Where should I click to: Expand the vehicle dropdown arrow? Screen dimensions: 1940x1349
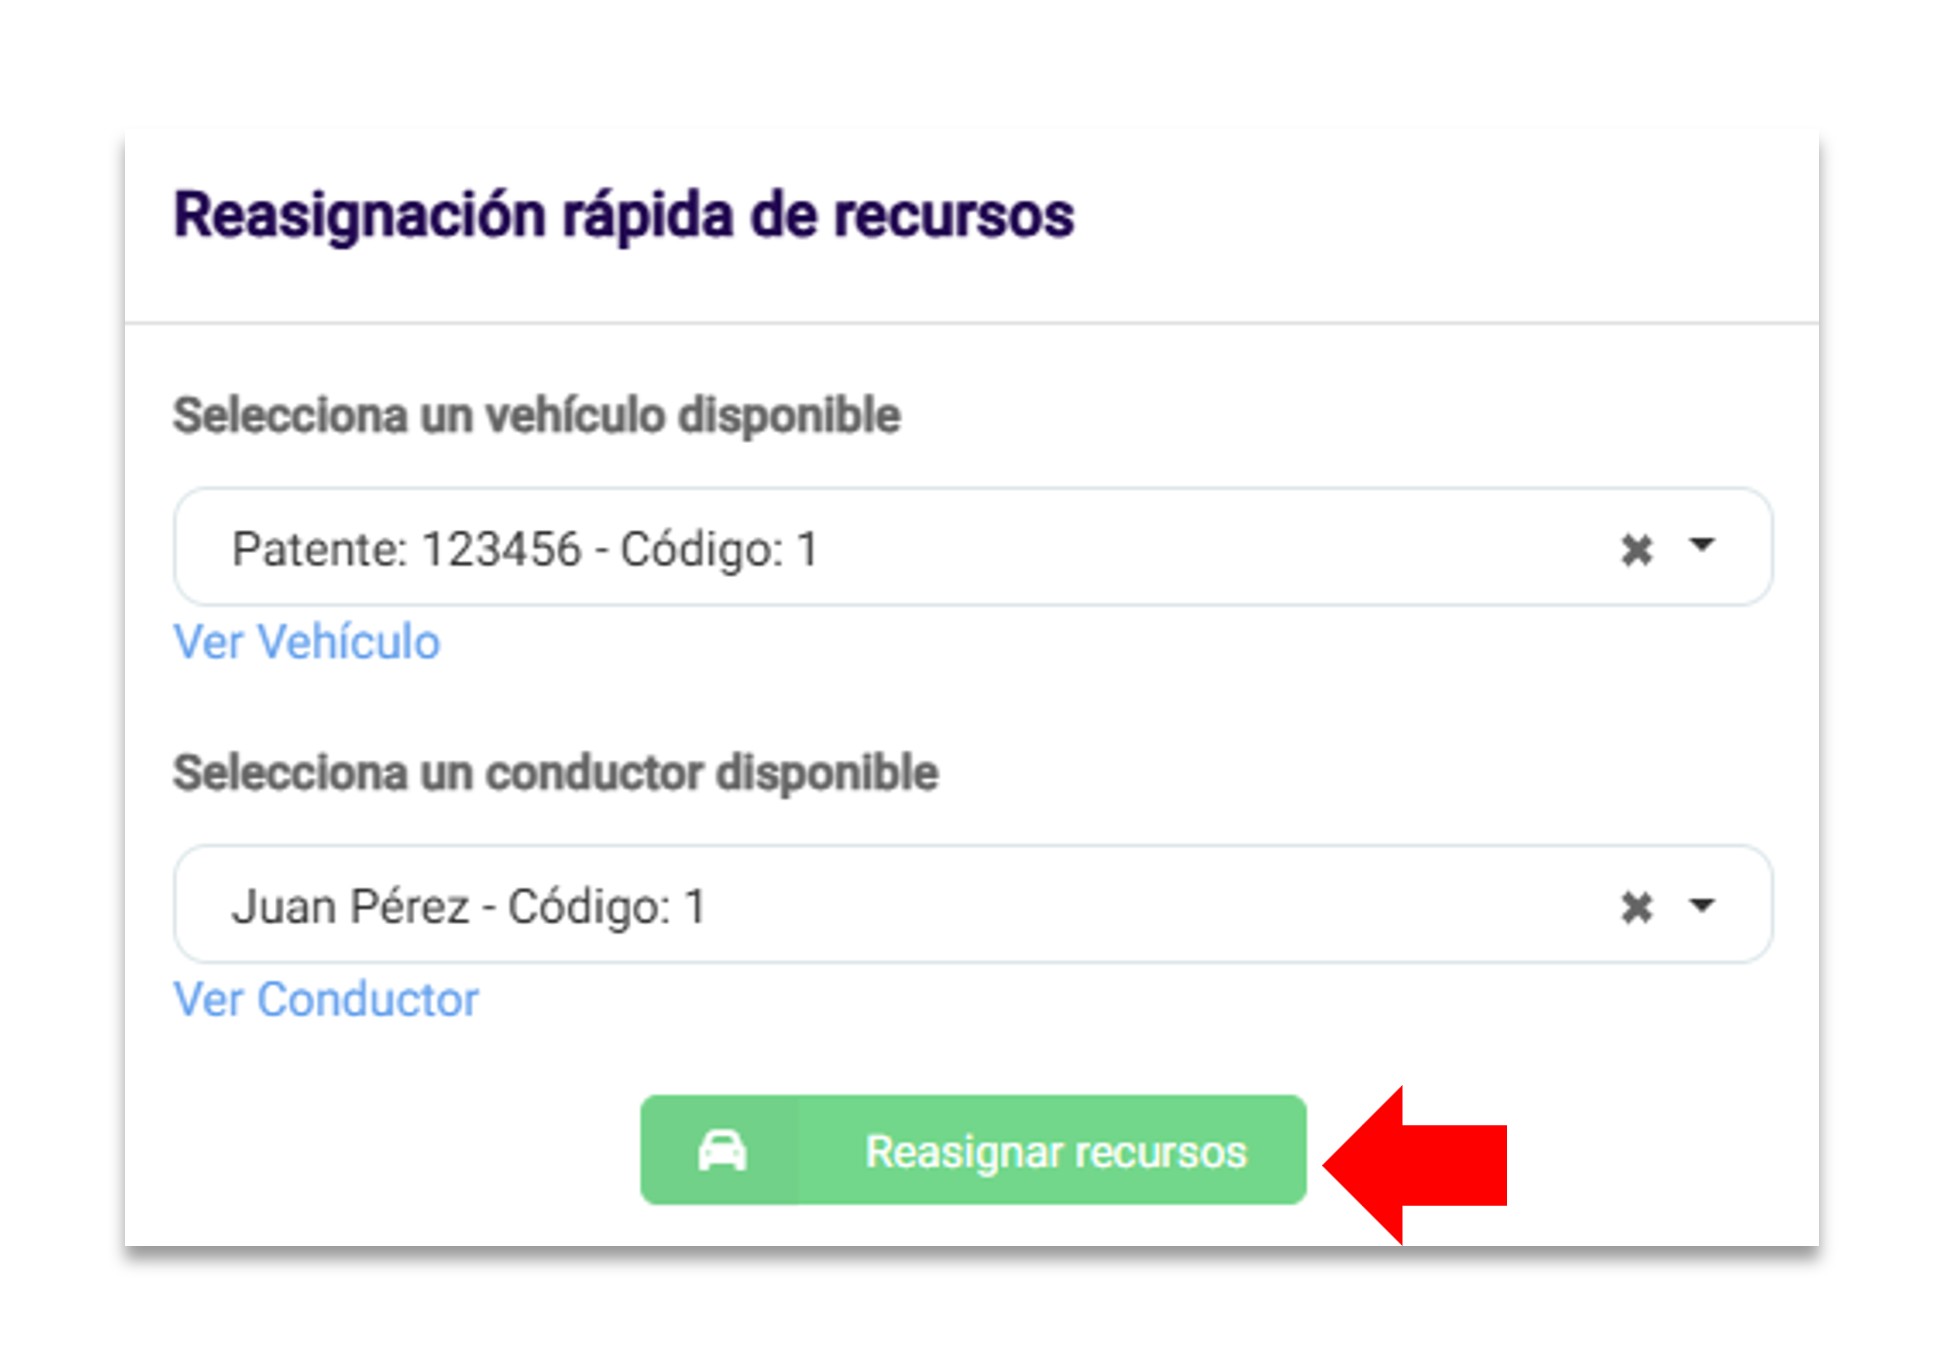click(x=1701, y=546)
